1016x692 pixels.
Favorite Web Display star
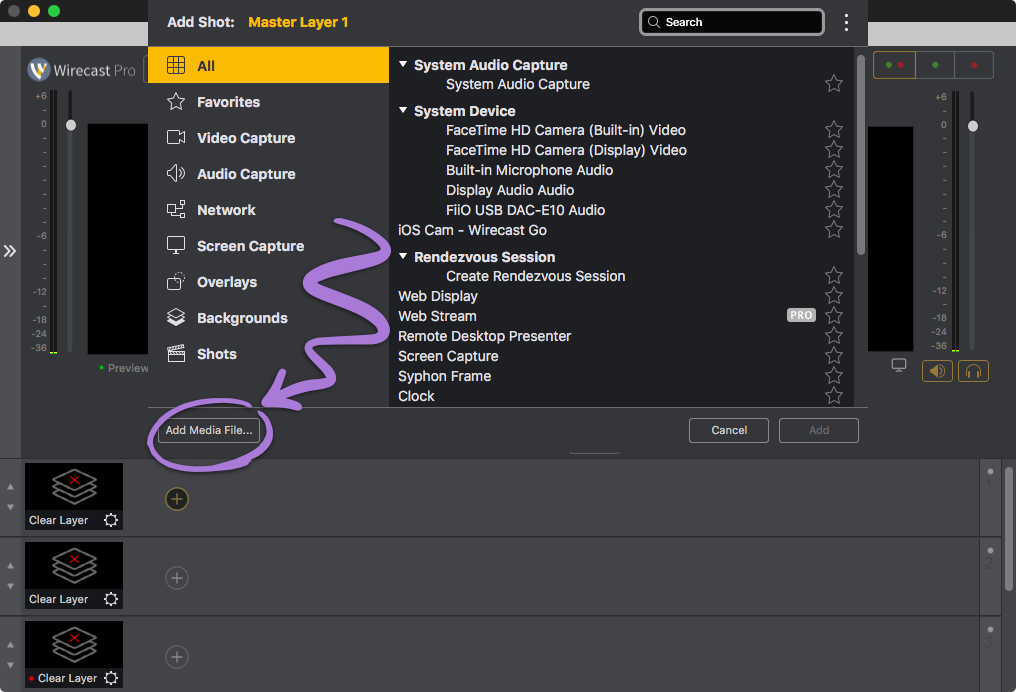pos(834,295)
